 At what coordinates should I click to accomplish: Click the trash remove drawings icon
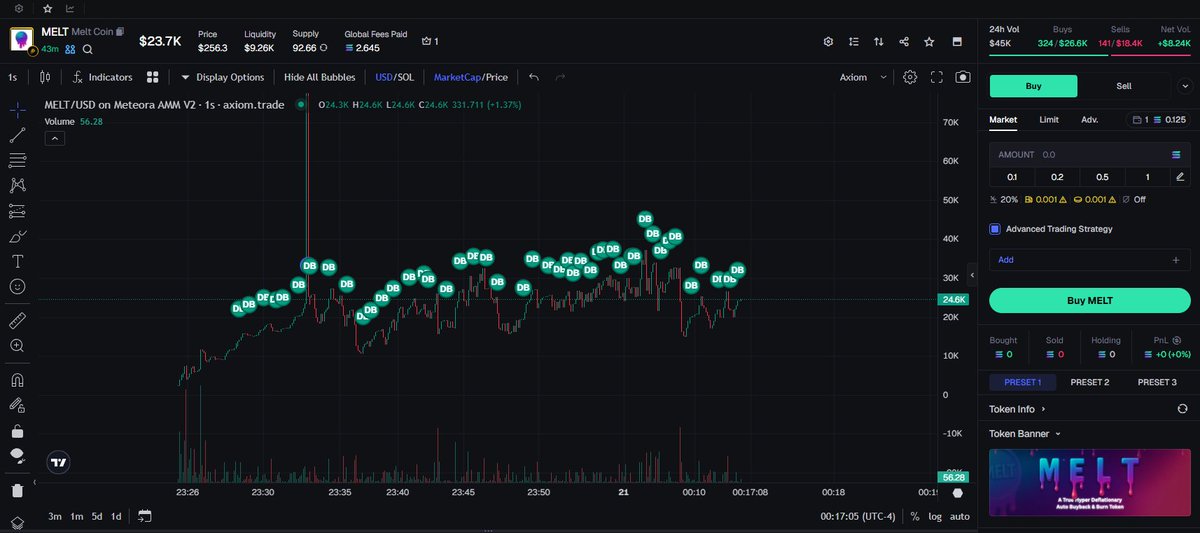coord(17,491)
